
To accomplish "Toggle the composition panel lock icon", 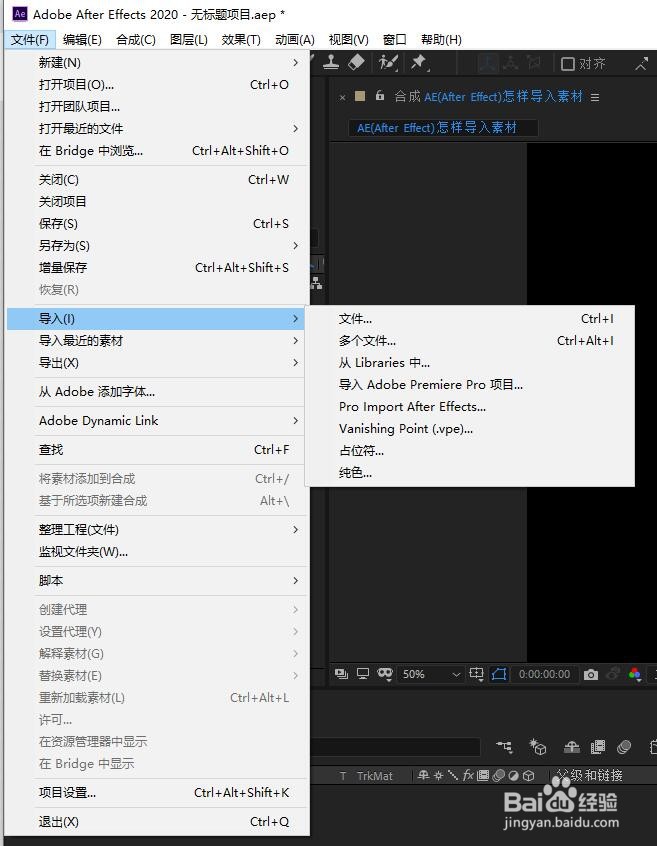I will click(x=380, y=95).
